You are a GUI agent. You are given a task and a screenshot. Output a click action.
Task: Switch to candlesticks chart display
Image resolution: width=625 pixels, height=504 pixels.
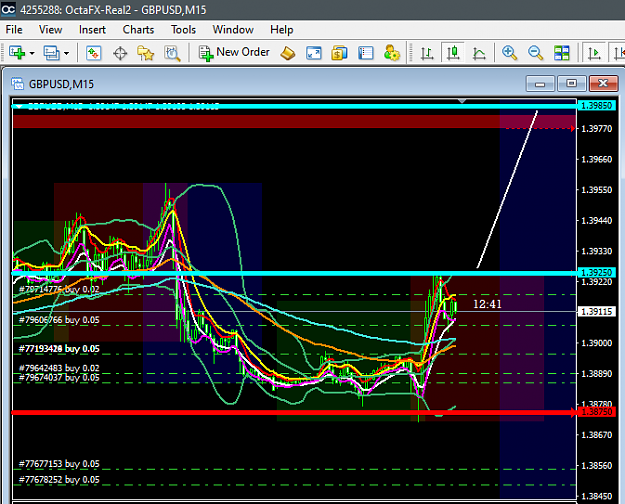point(453,53)
